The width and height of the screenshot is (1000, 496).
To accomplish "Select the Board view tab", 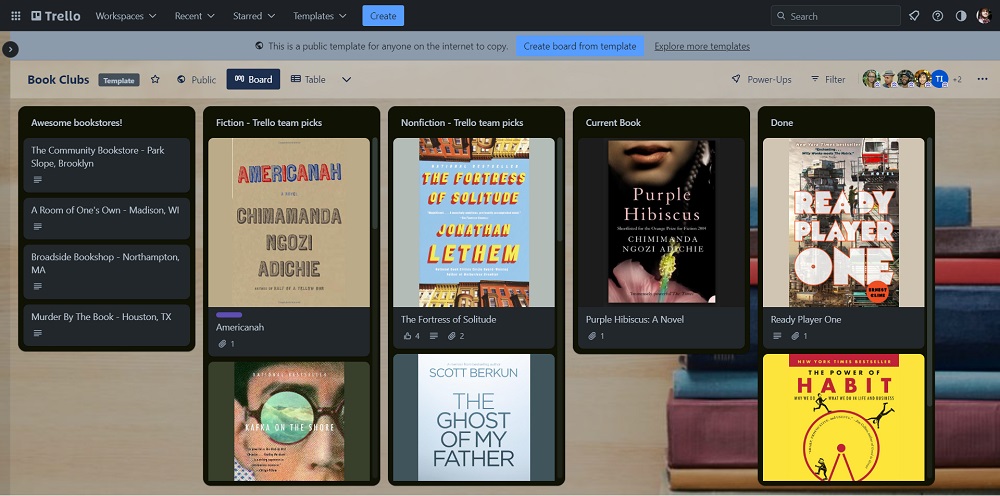I will point(253,79).
